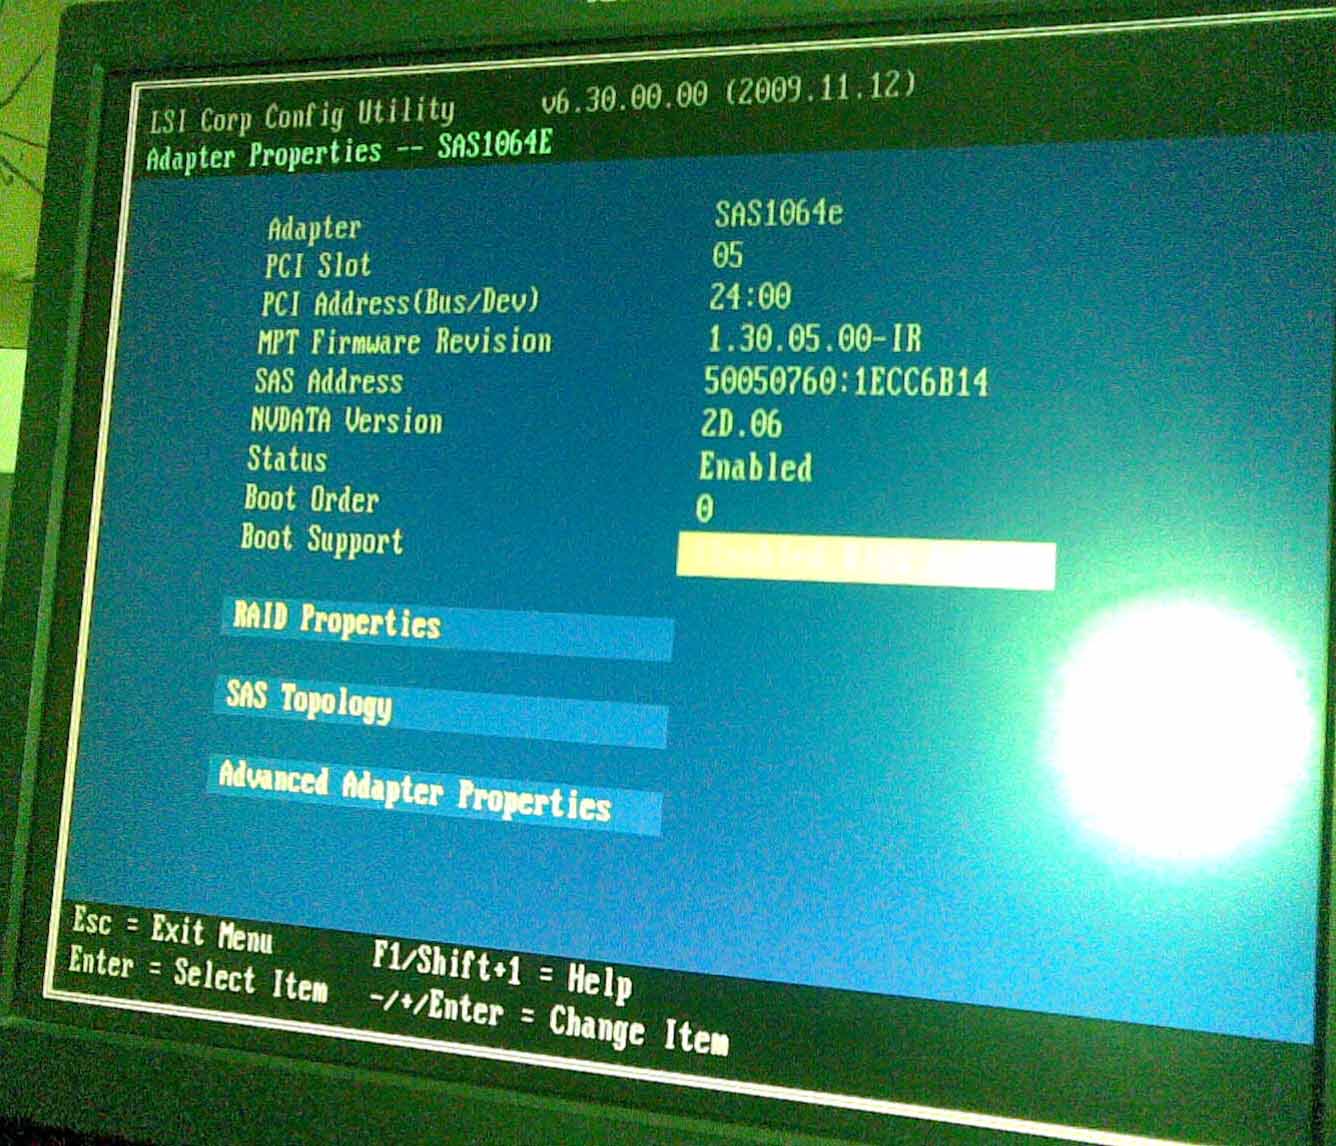Screen dimensions: 1336x1146
Task: Click the 'SAS Address' label
Action: (329, 381)
